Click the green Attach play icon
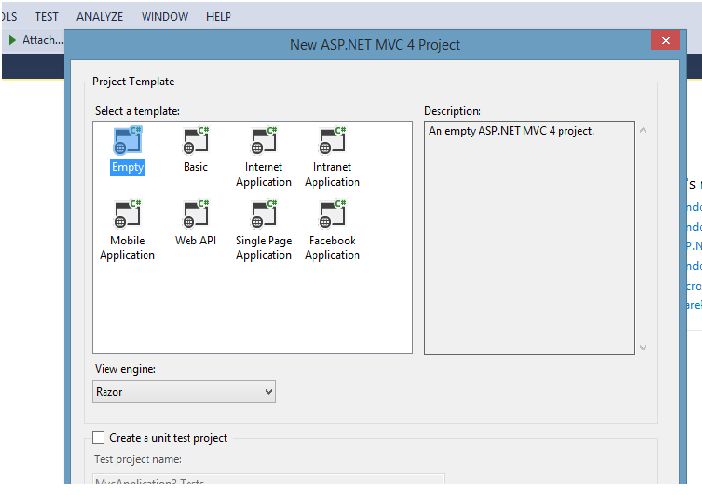Viewport: 702px width, 495px height. tap(12, 40)
